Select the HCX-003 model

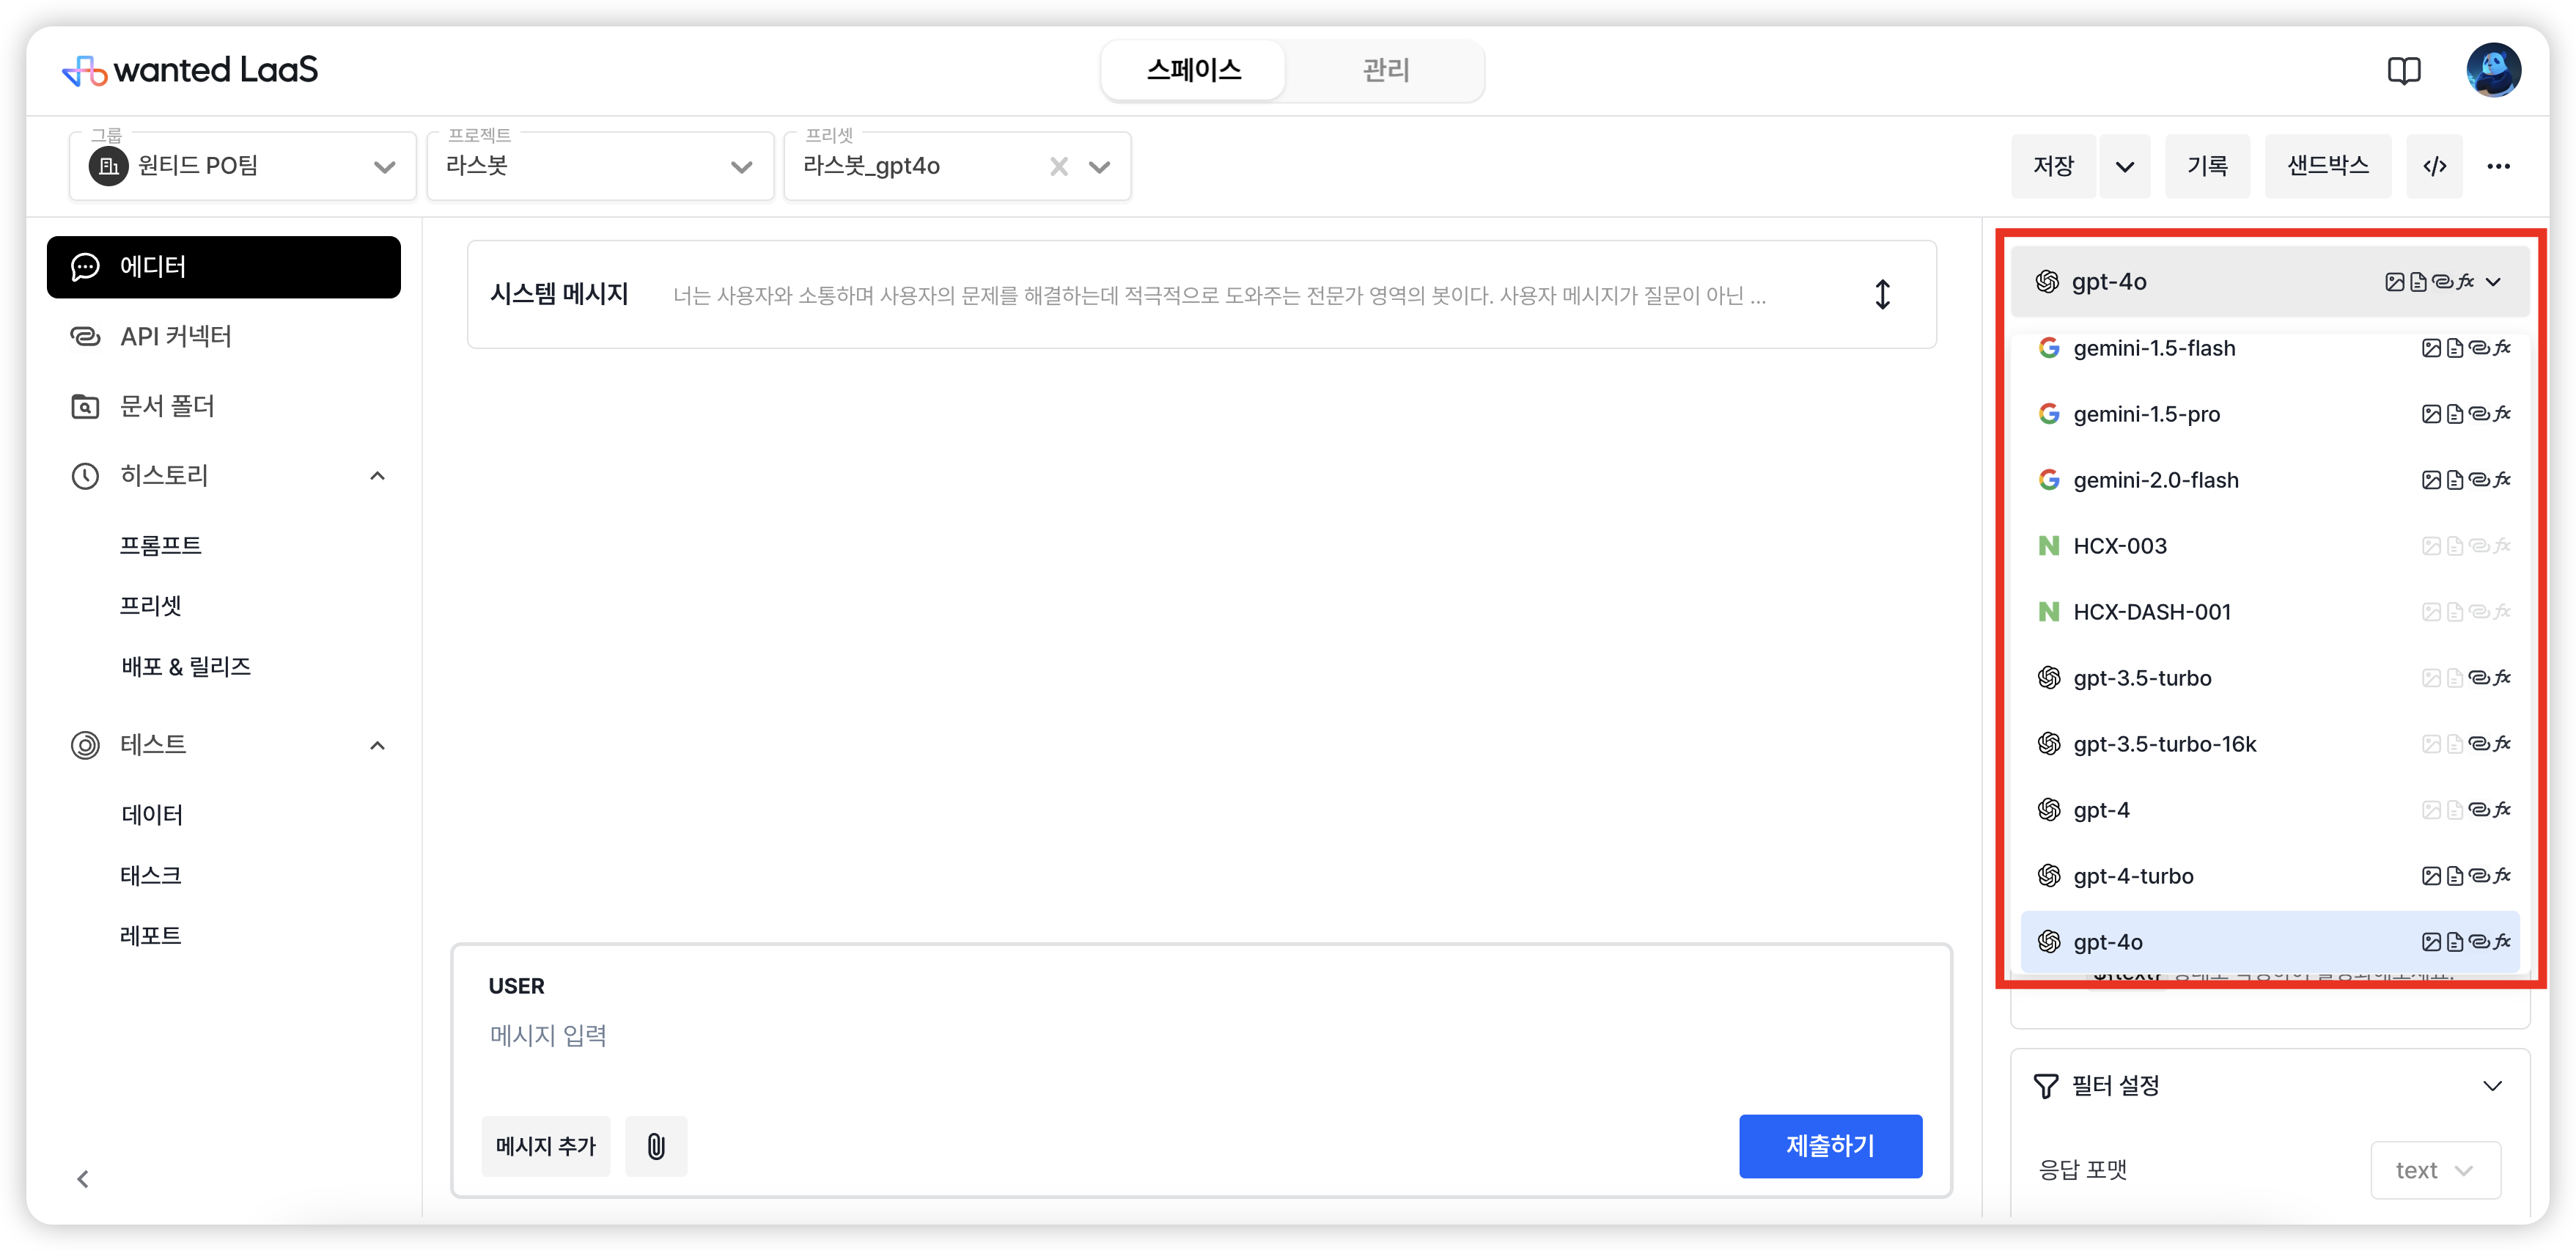tap(2270, 546)
